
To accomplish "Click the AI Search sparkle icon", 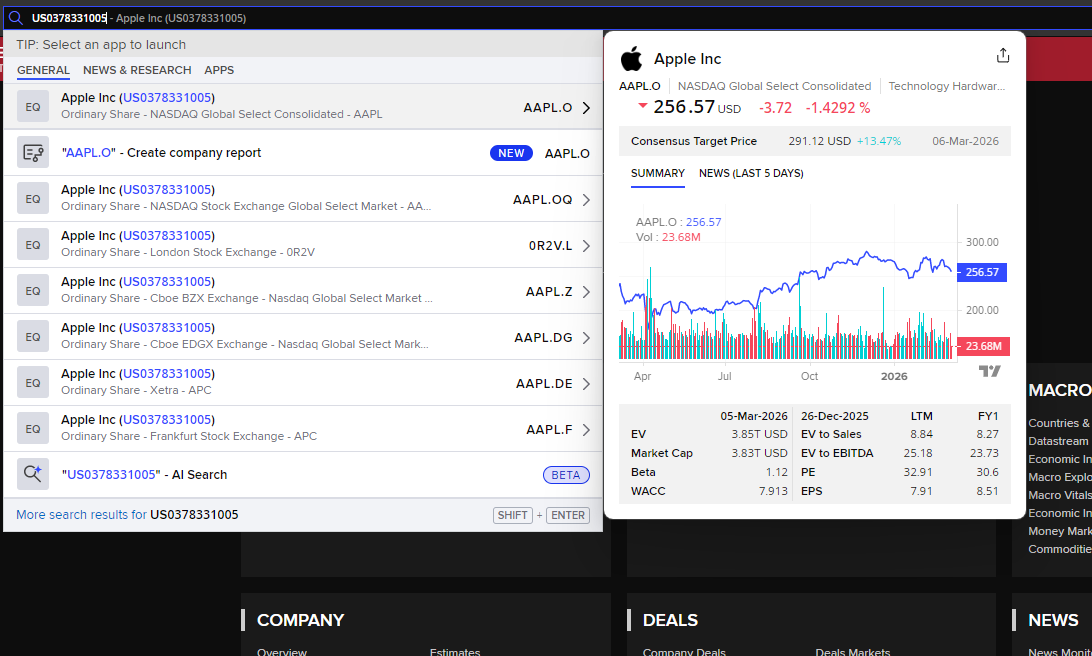I will (33, 474).
